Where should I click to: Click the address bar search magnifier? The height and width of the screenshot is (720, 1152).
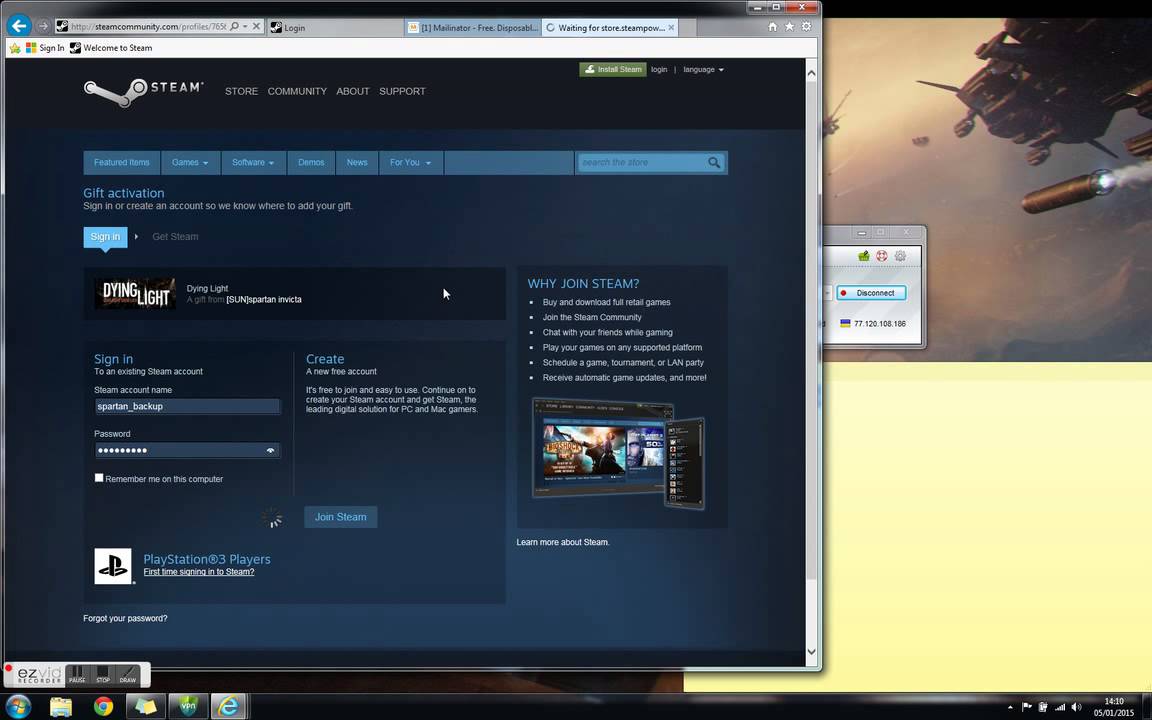234,26
